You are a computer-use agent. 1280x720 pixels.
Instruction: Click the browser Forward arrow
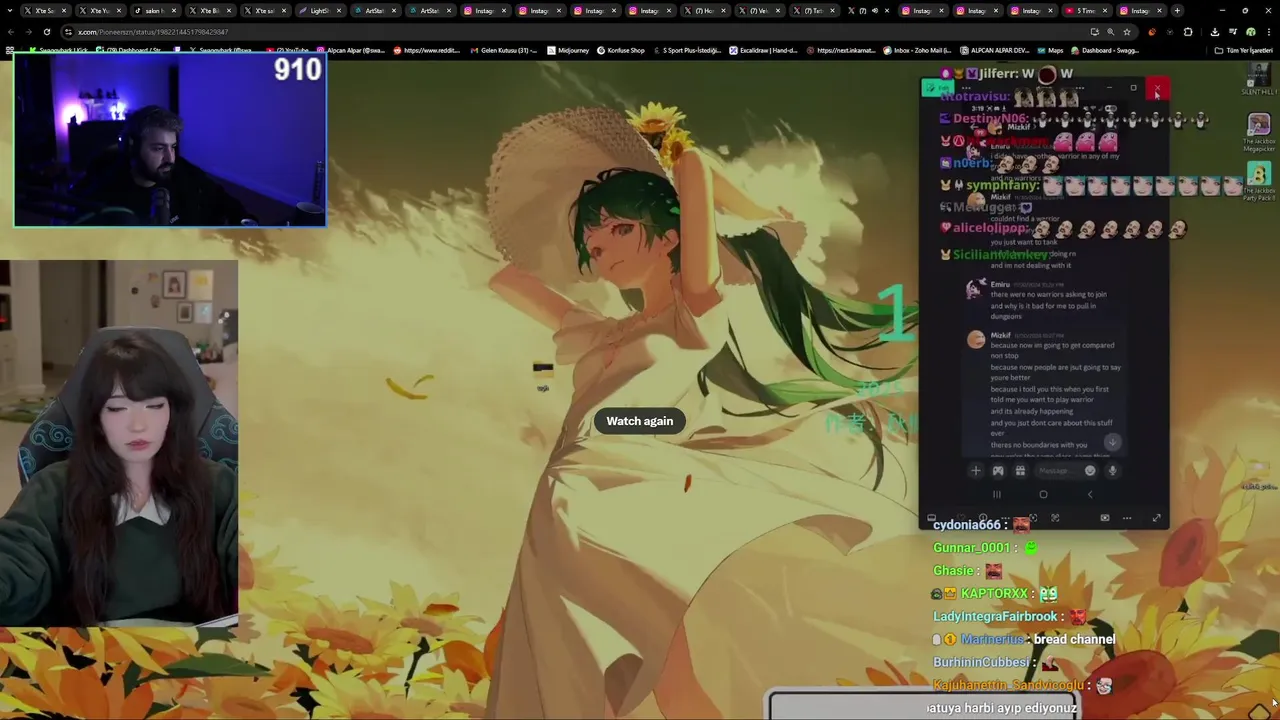28,31
